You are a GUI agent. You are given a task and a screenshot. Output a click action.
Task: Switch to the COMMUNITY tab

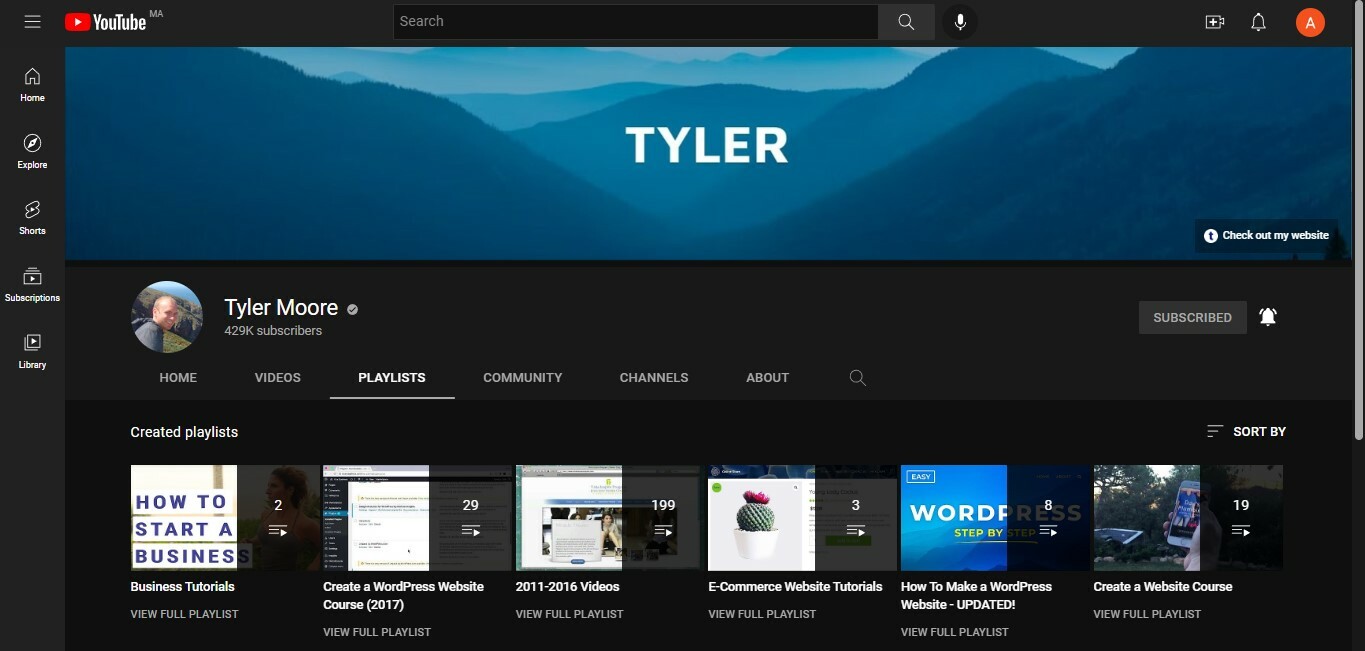(x=523, y=378)
